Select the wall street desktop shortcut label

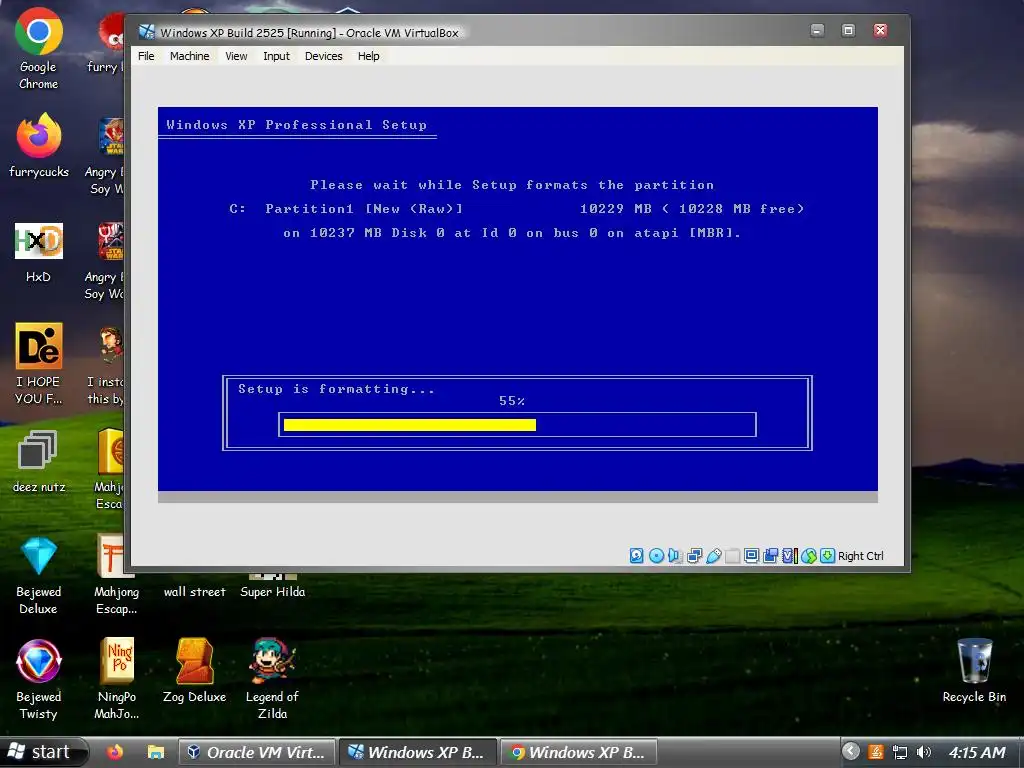[195, 592]
